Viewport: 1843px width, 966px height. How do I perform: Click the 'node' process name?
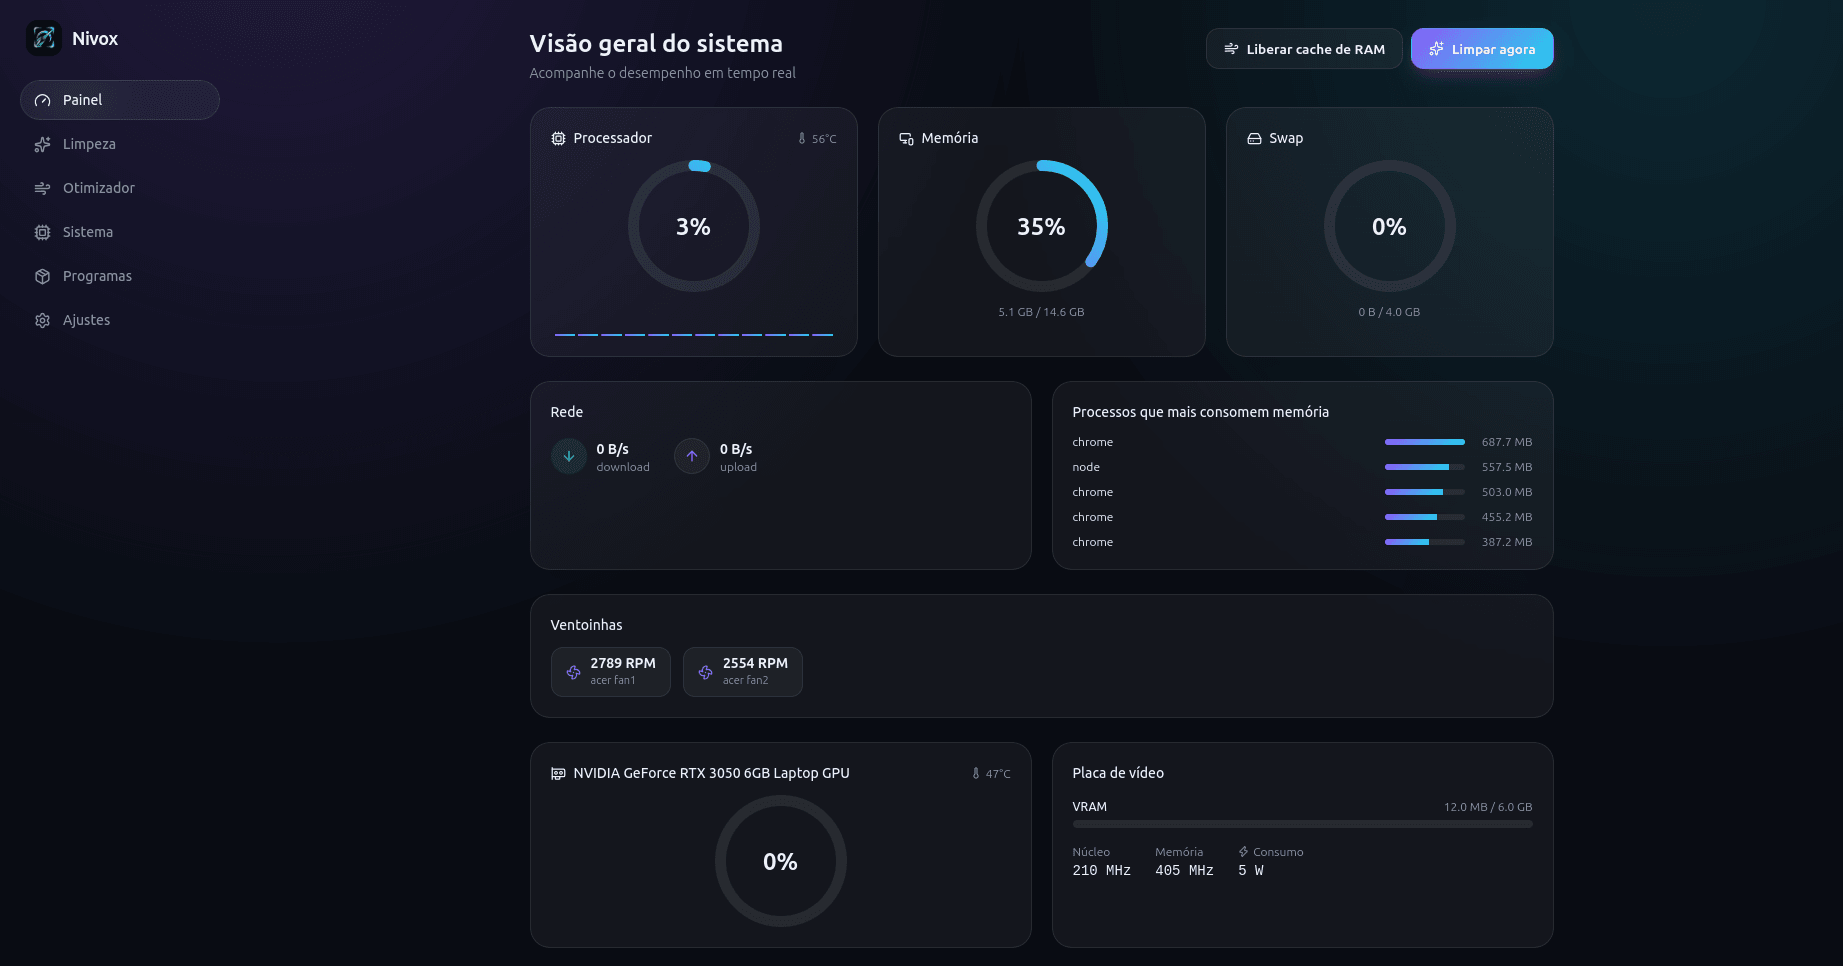pyautogui.click(x=1086, y=467)
